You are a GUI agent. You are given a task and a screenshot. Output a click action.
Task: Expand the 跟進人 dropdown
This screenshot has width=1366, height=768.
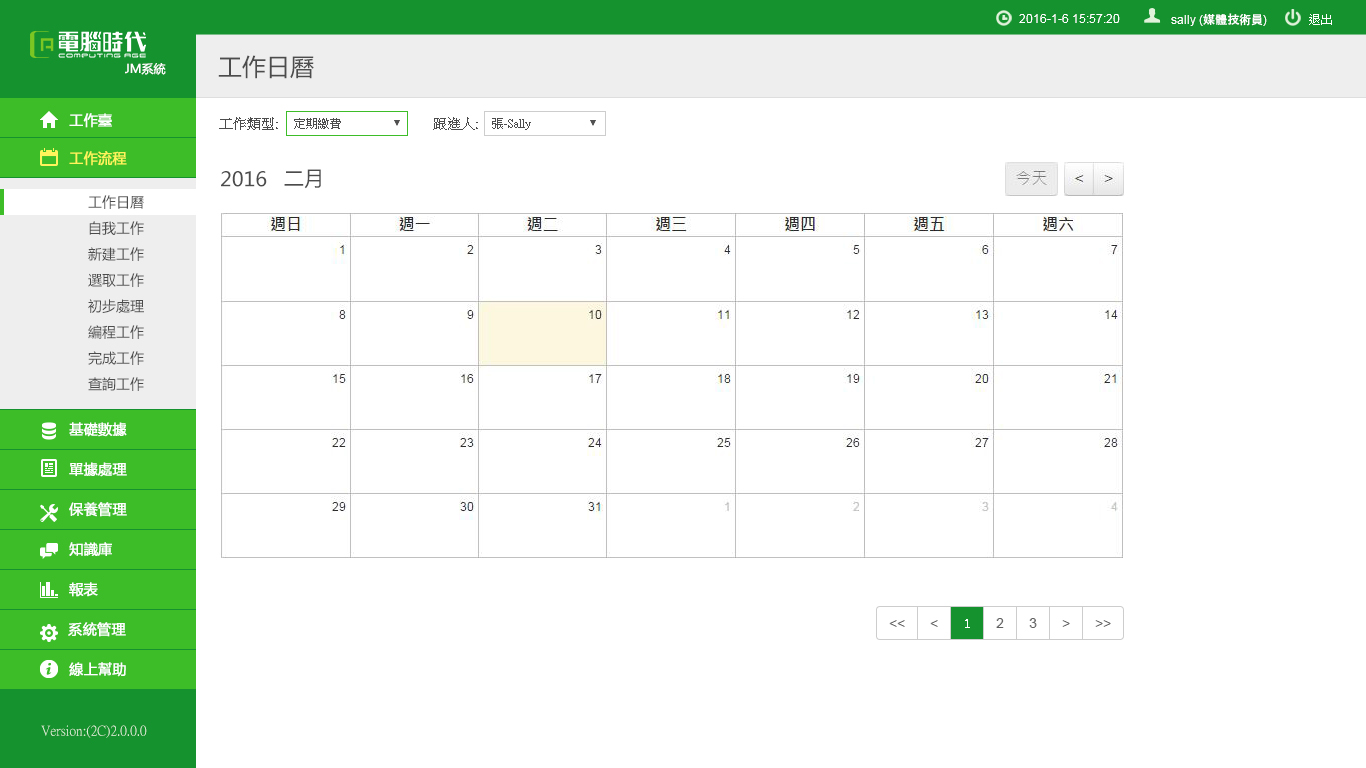click(544, 123)
